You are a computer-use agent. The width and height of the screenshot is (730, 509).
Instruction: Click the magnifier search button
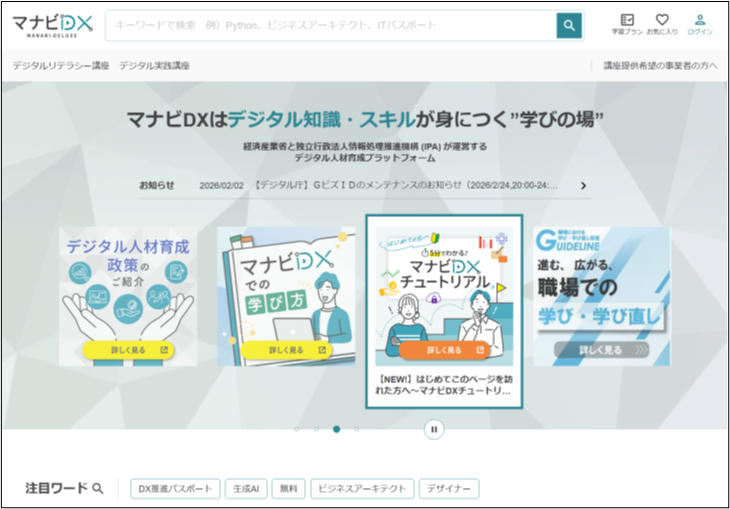point(569,26)
